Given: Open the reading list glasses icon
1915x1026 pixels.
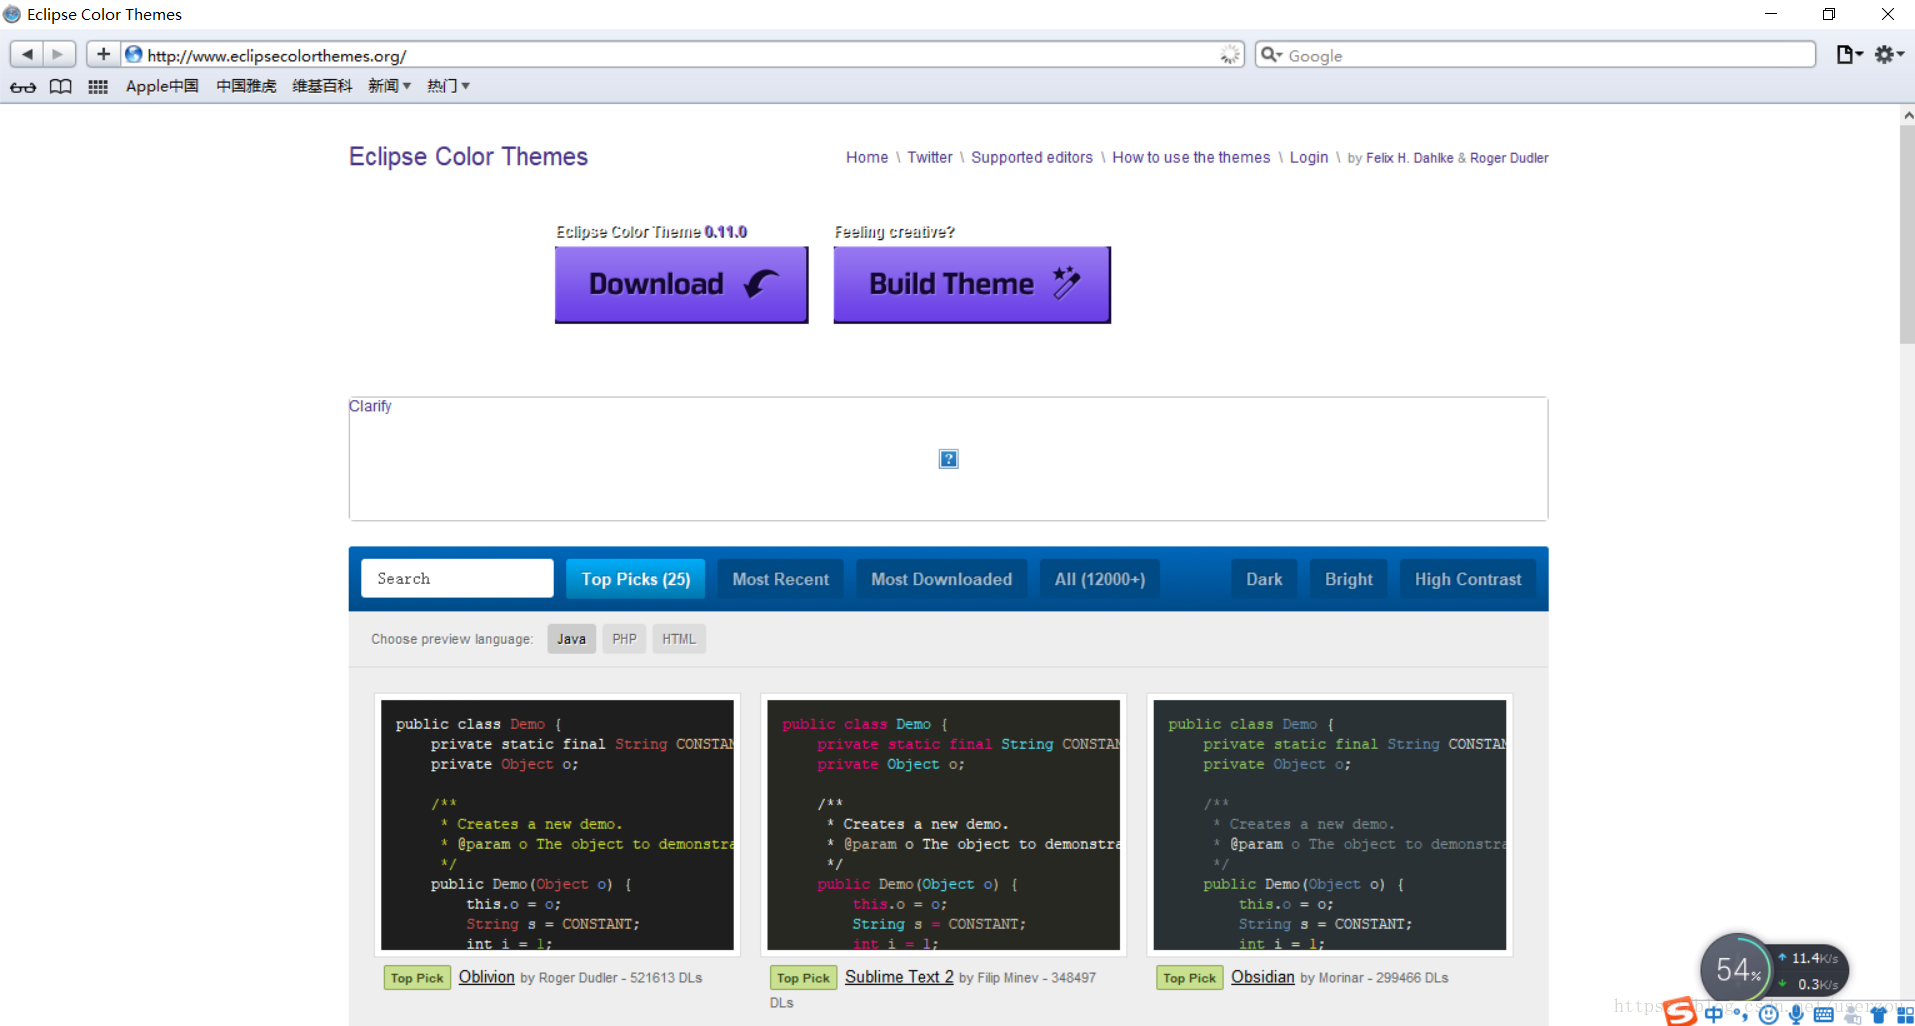Looking at the screenshot, I should [23, 87].
